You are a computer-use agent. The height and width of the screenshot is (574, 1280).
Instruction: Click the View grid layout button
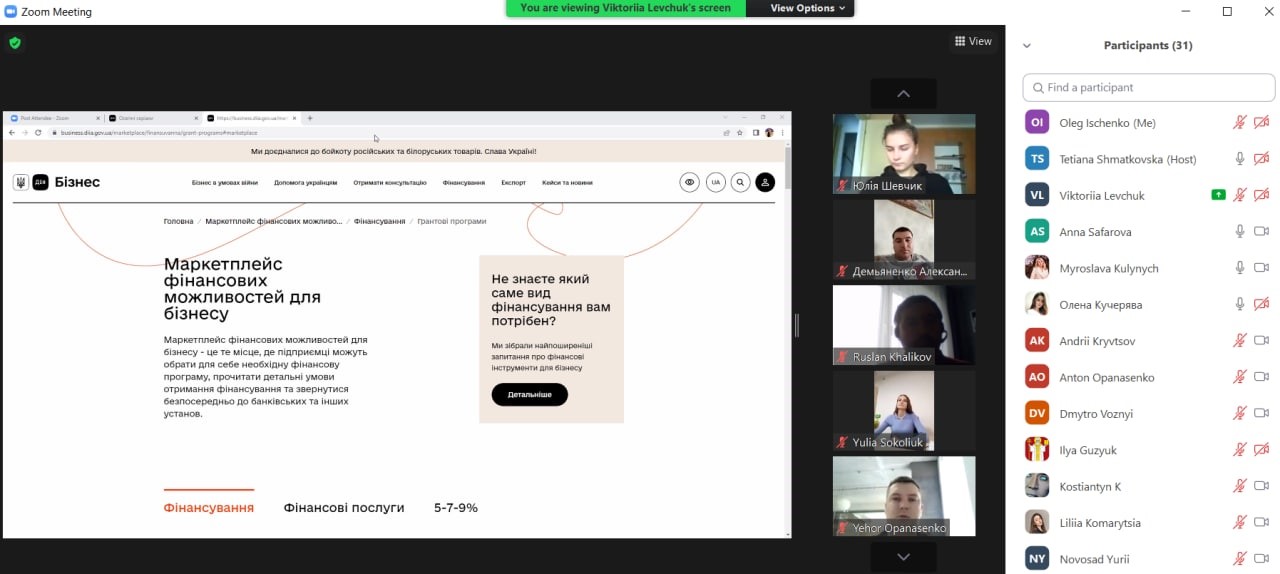[x=973, y=41]
